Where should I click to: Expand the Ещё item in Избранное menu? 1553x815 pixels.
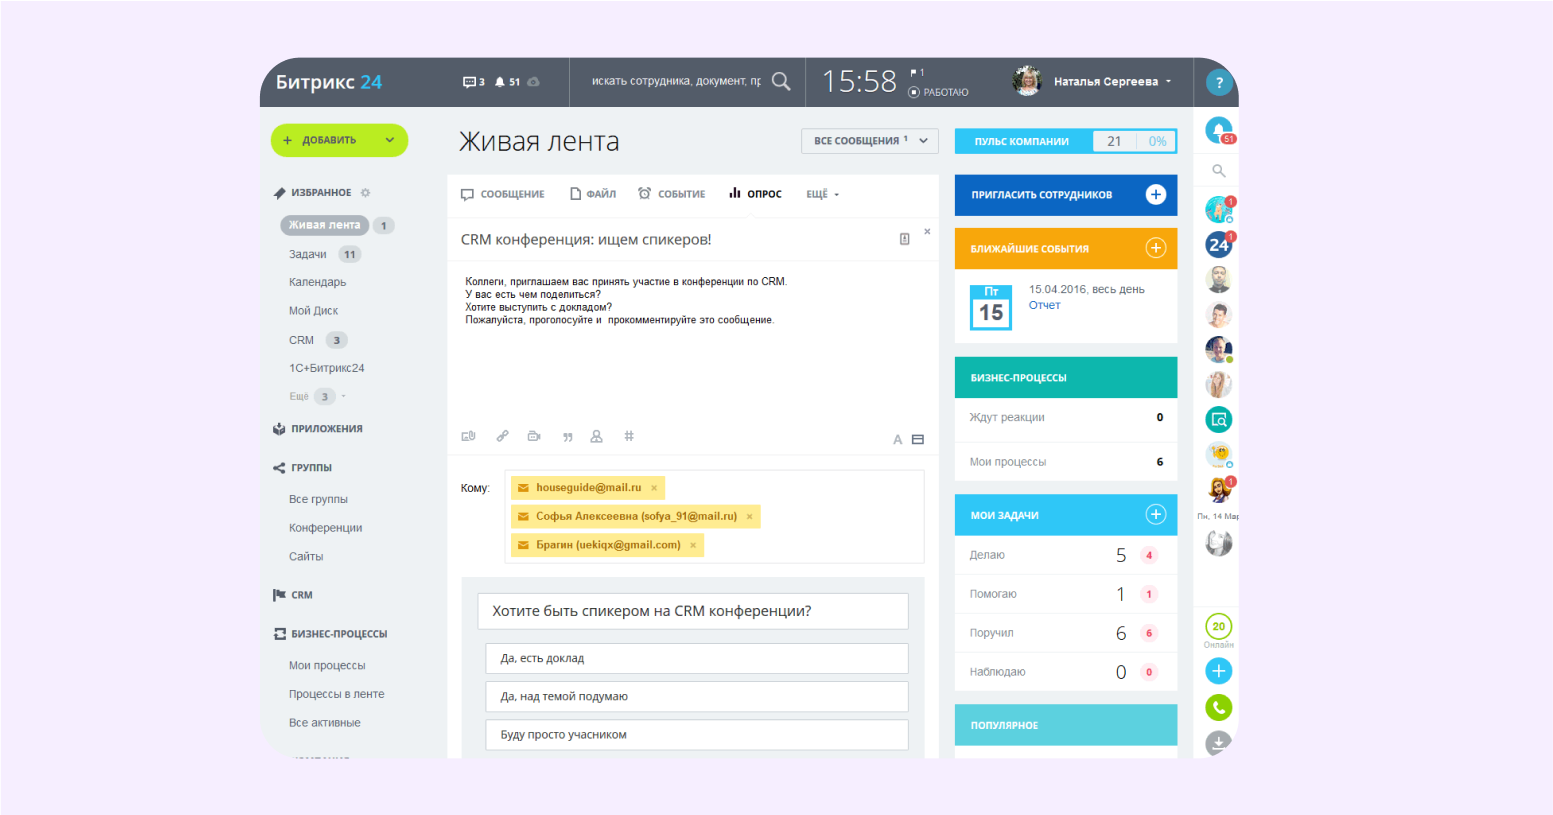(x=317, y=396)
